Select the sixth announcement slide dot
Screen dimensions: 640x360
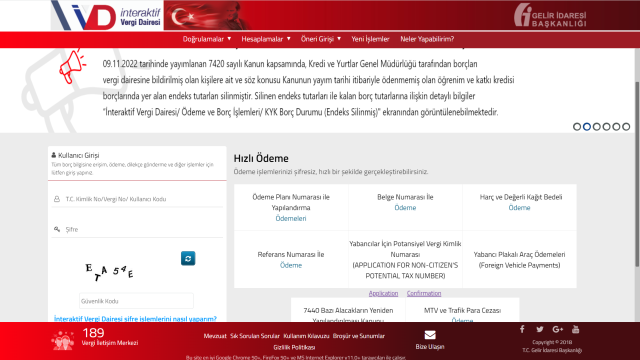[626, 127]
